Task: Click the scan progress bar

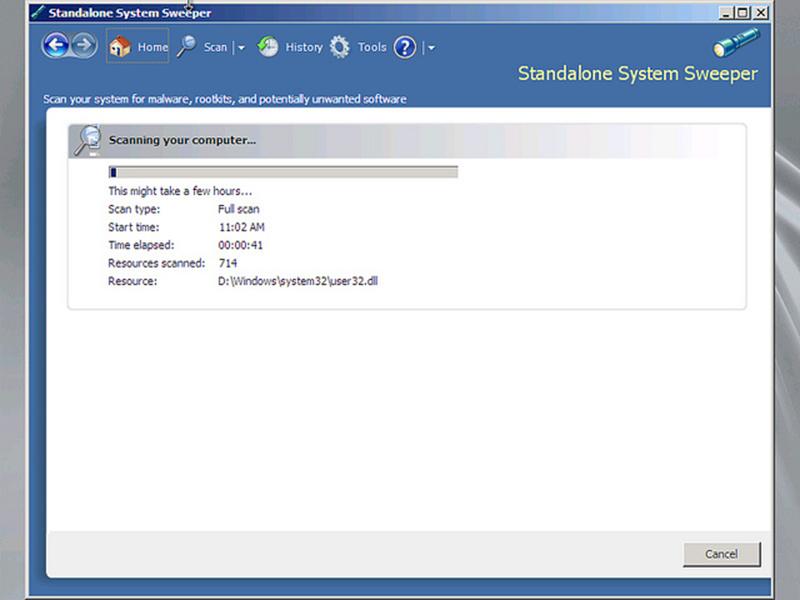Action: point(283,172)
